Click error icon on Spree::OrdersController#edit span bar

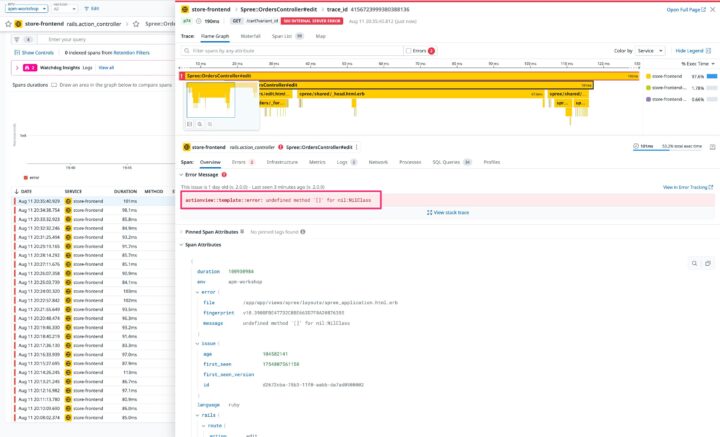pyautogui.click(x=182, y=76)
